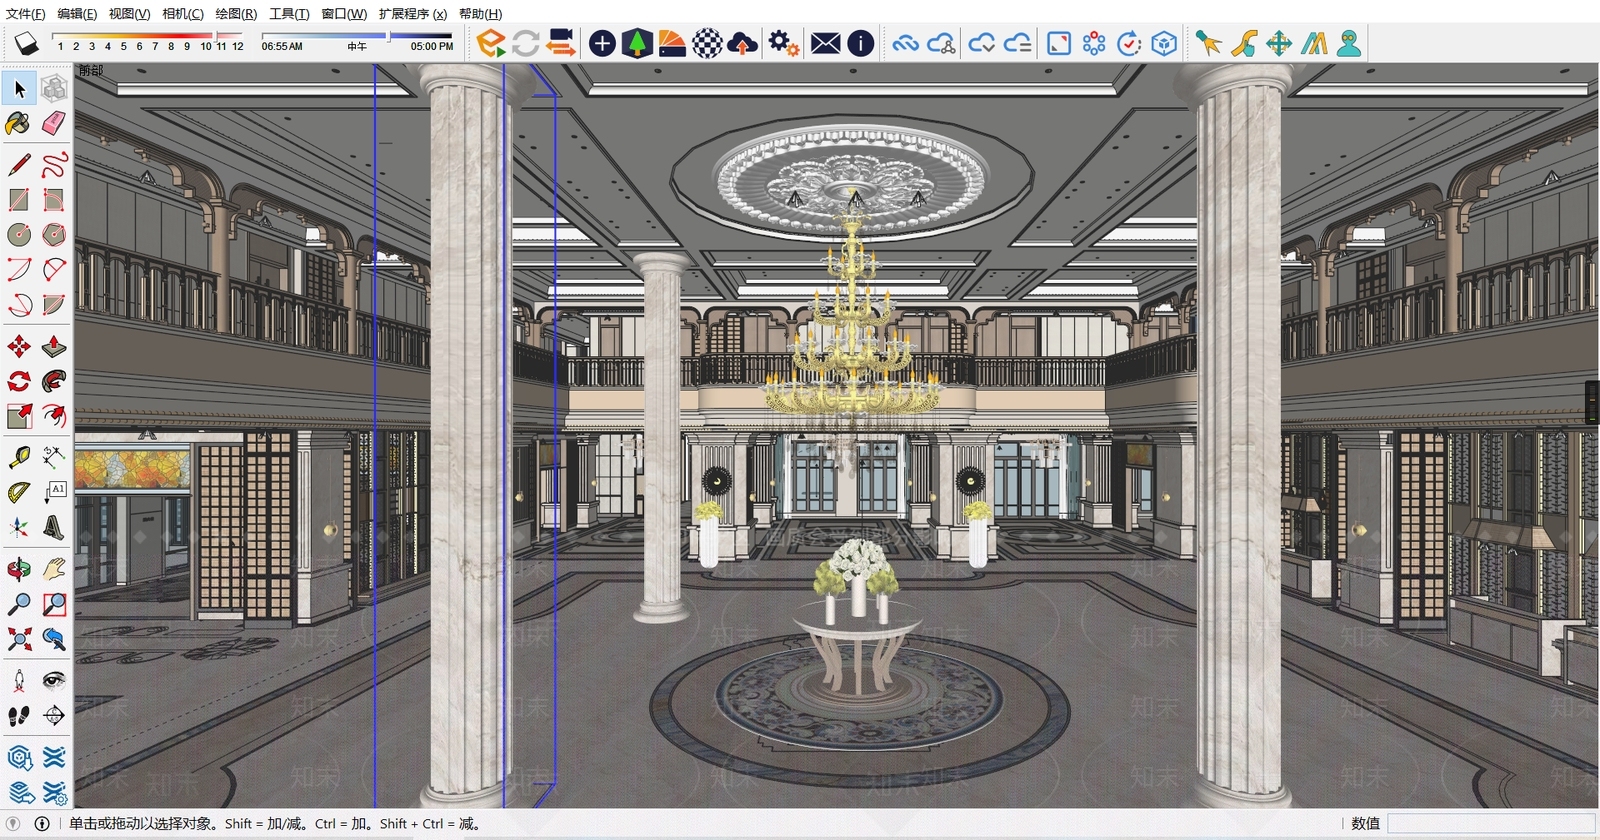Image resolution: width=1600 pixels, height=840 pixels.
Task: Select the Freehand squiggle tool
Action: (x=54, y=164)
